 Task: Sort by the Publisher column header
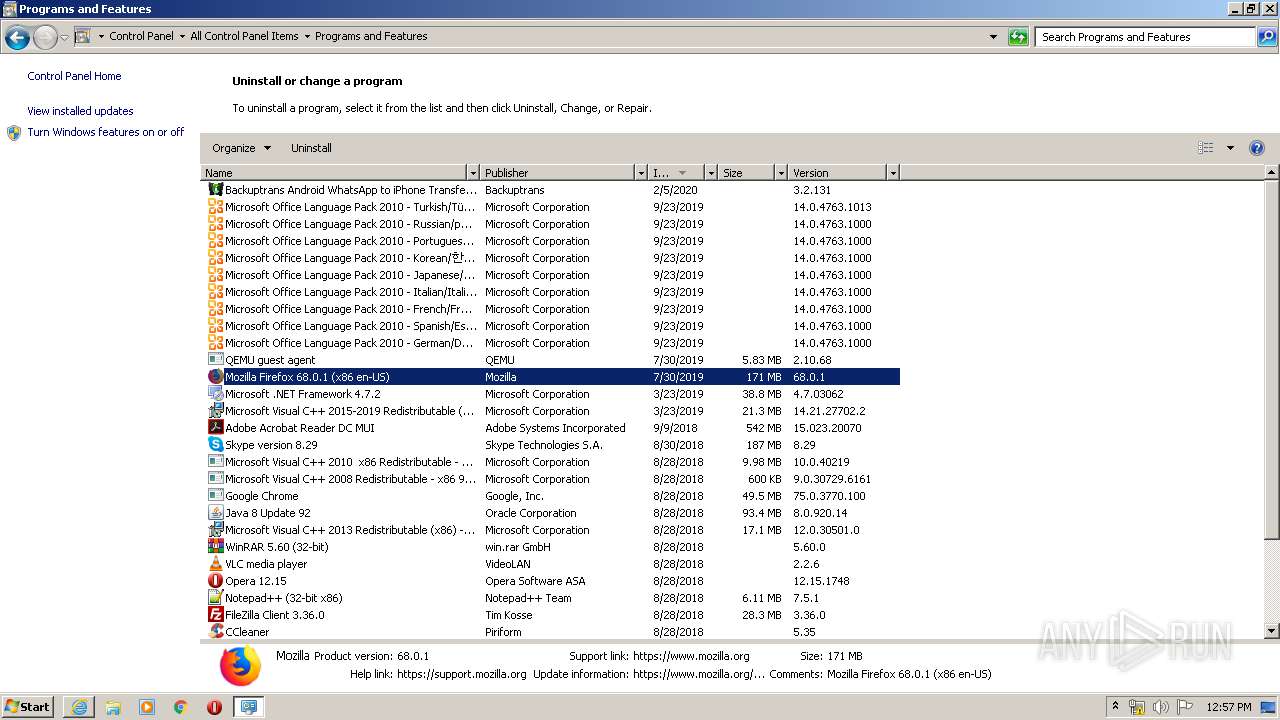point(557,173)
